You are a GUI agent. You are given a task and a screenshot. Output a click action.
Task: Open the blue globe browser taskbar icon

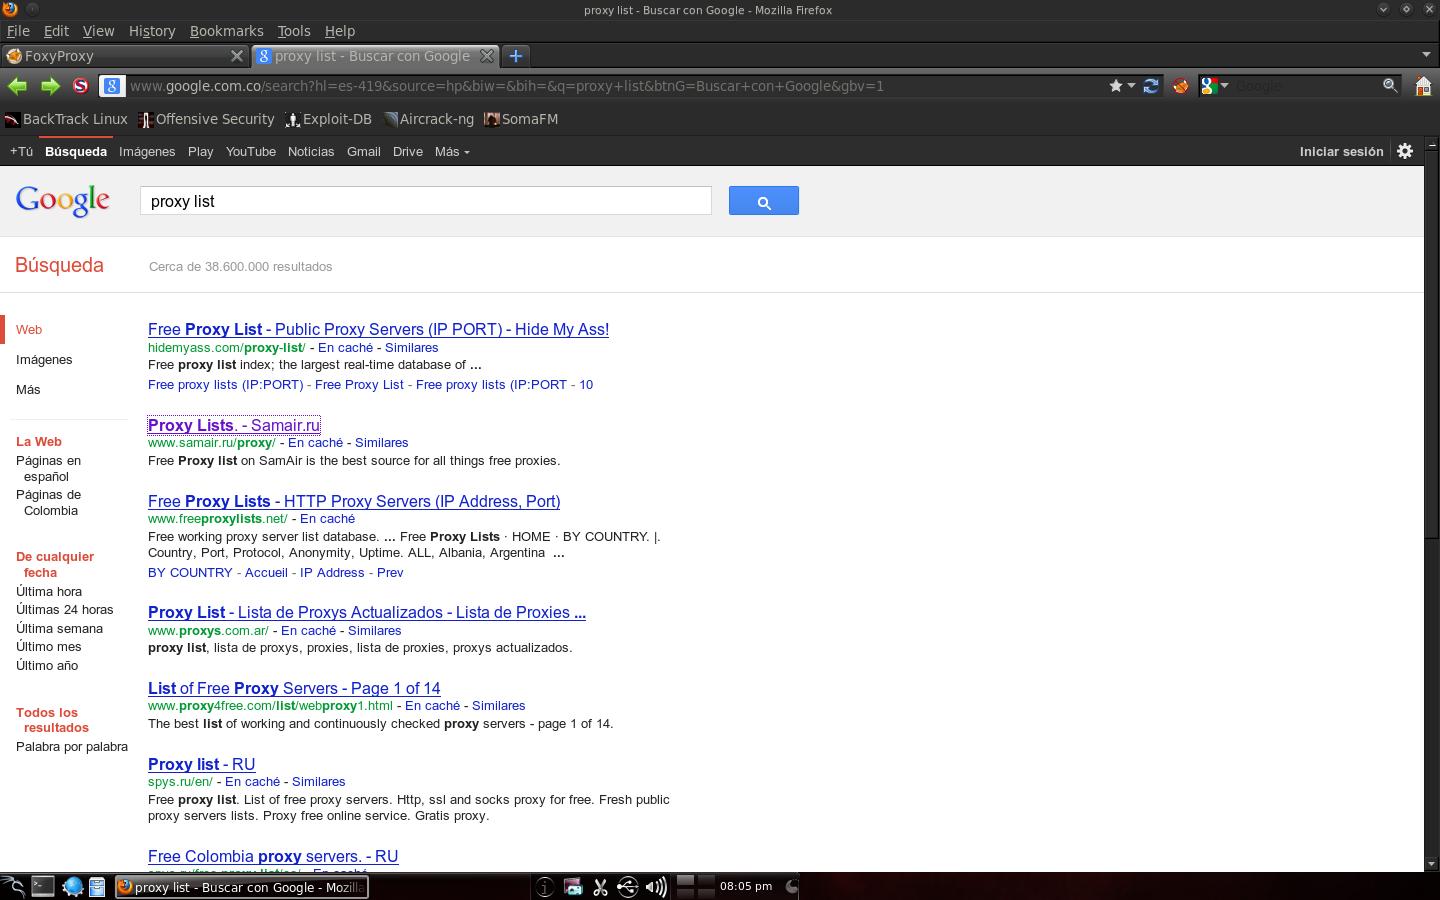click(x=73, y=886)
